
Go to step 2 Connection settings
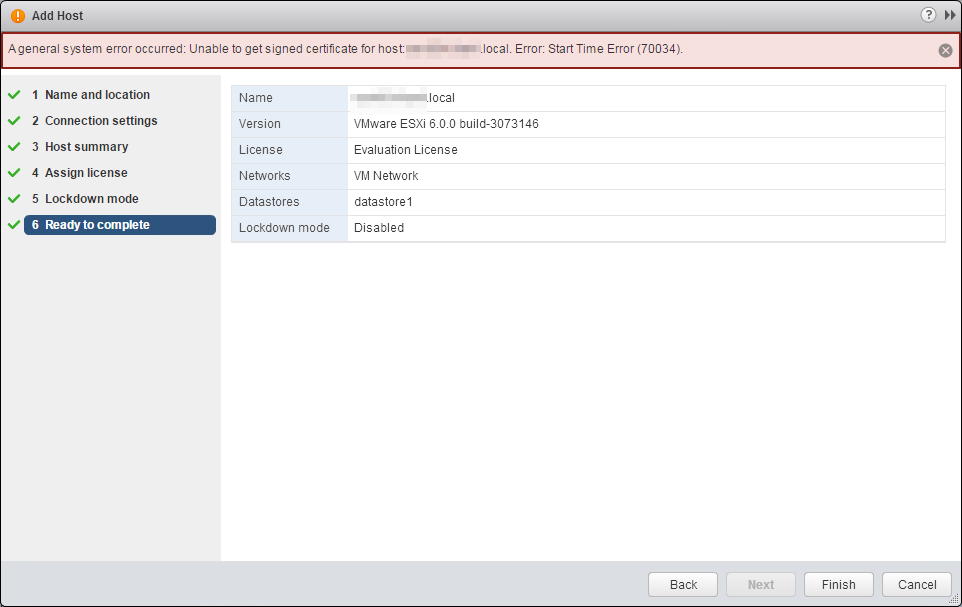pyautogui.click(x=94, y=121)
